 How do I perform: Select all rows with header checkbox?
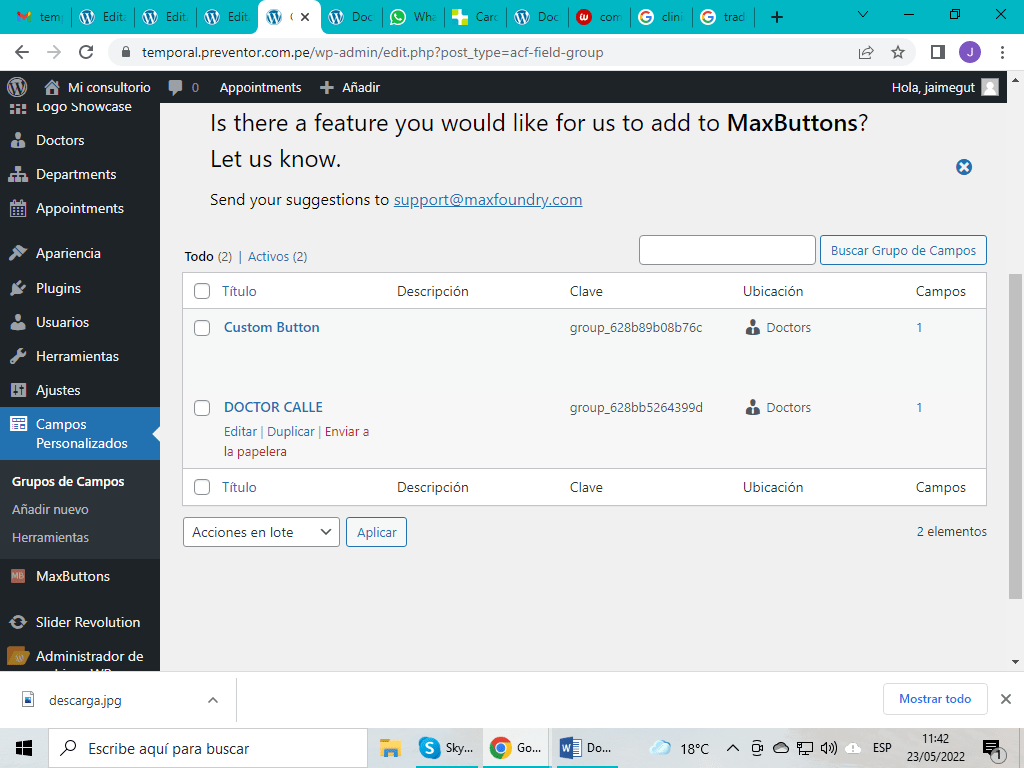(202, 291)
